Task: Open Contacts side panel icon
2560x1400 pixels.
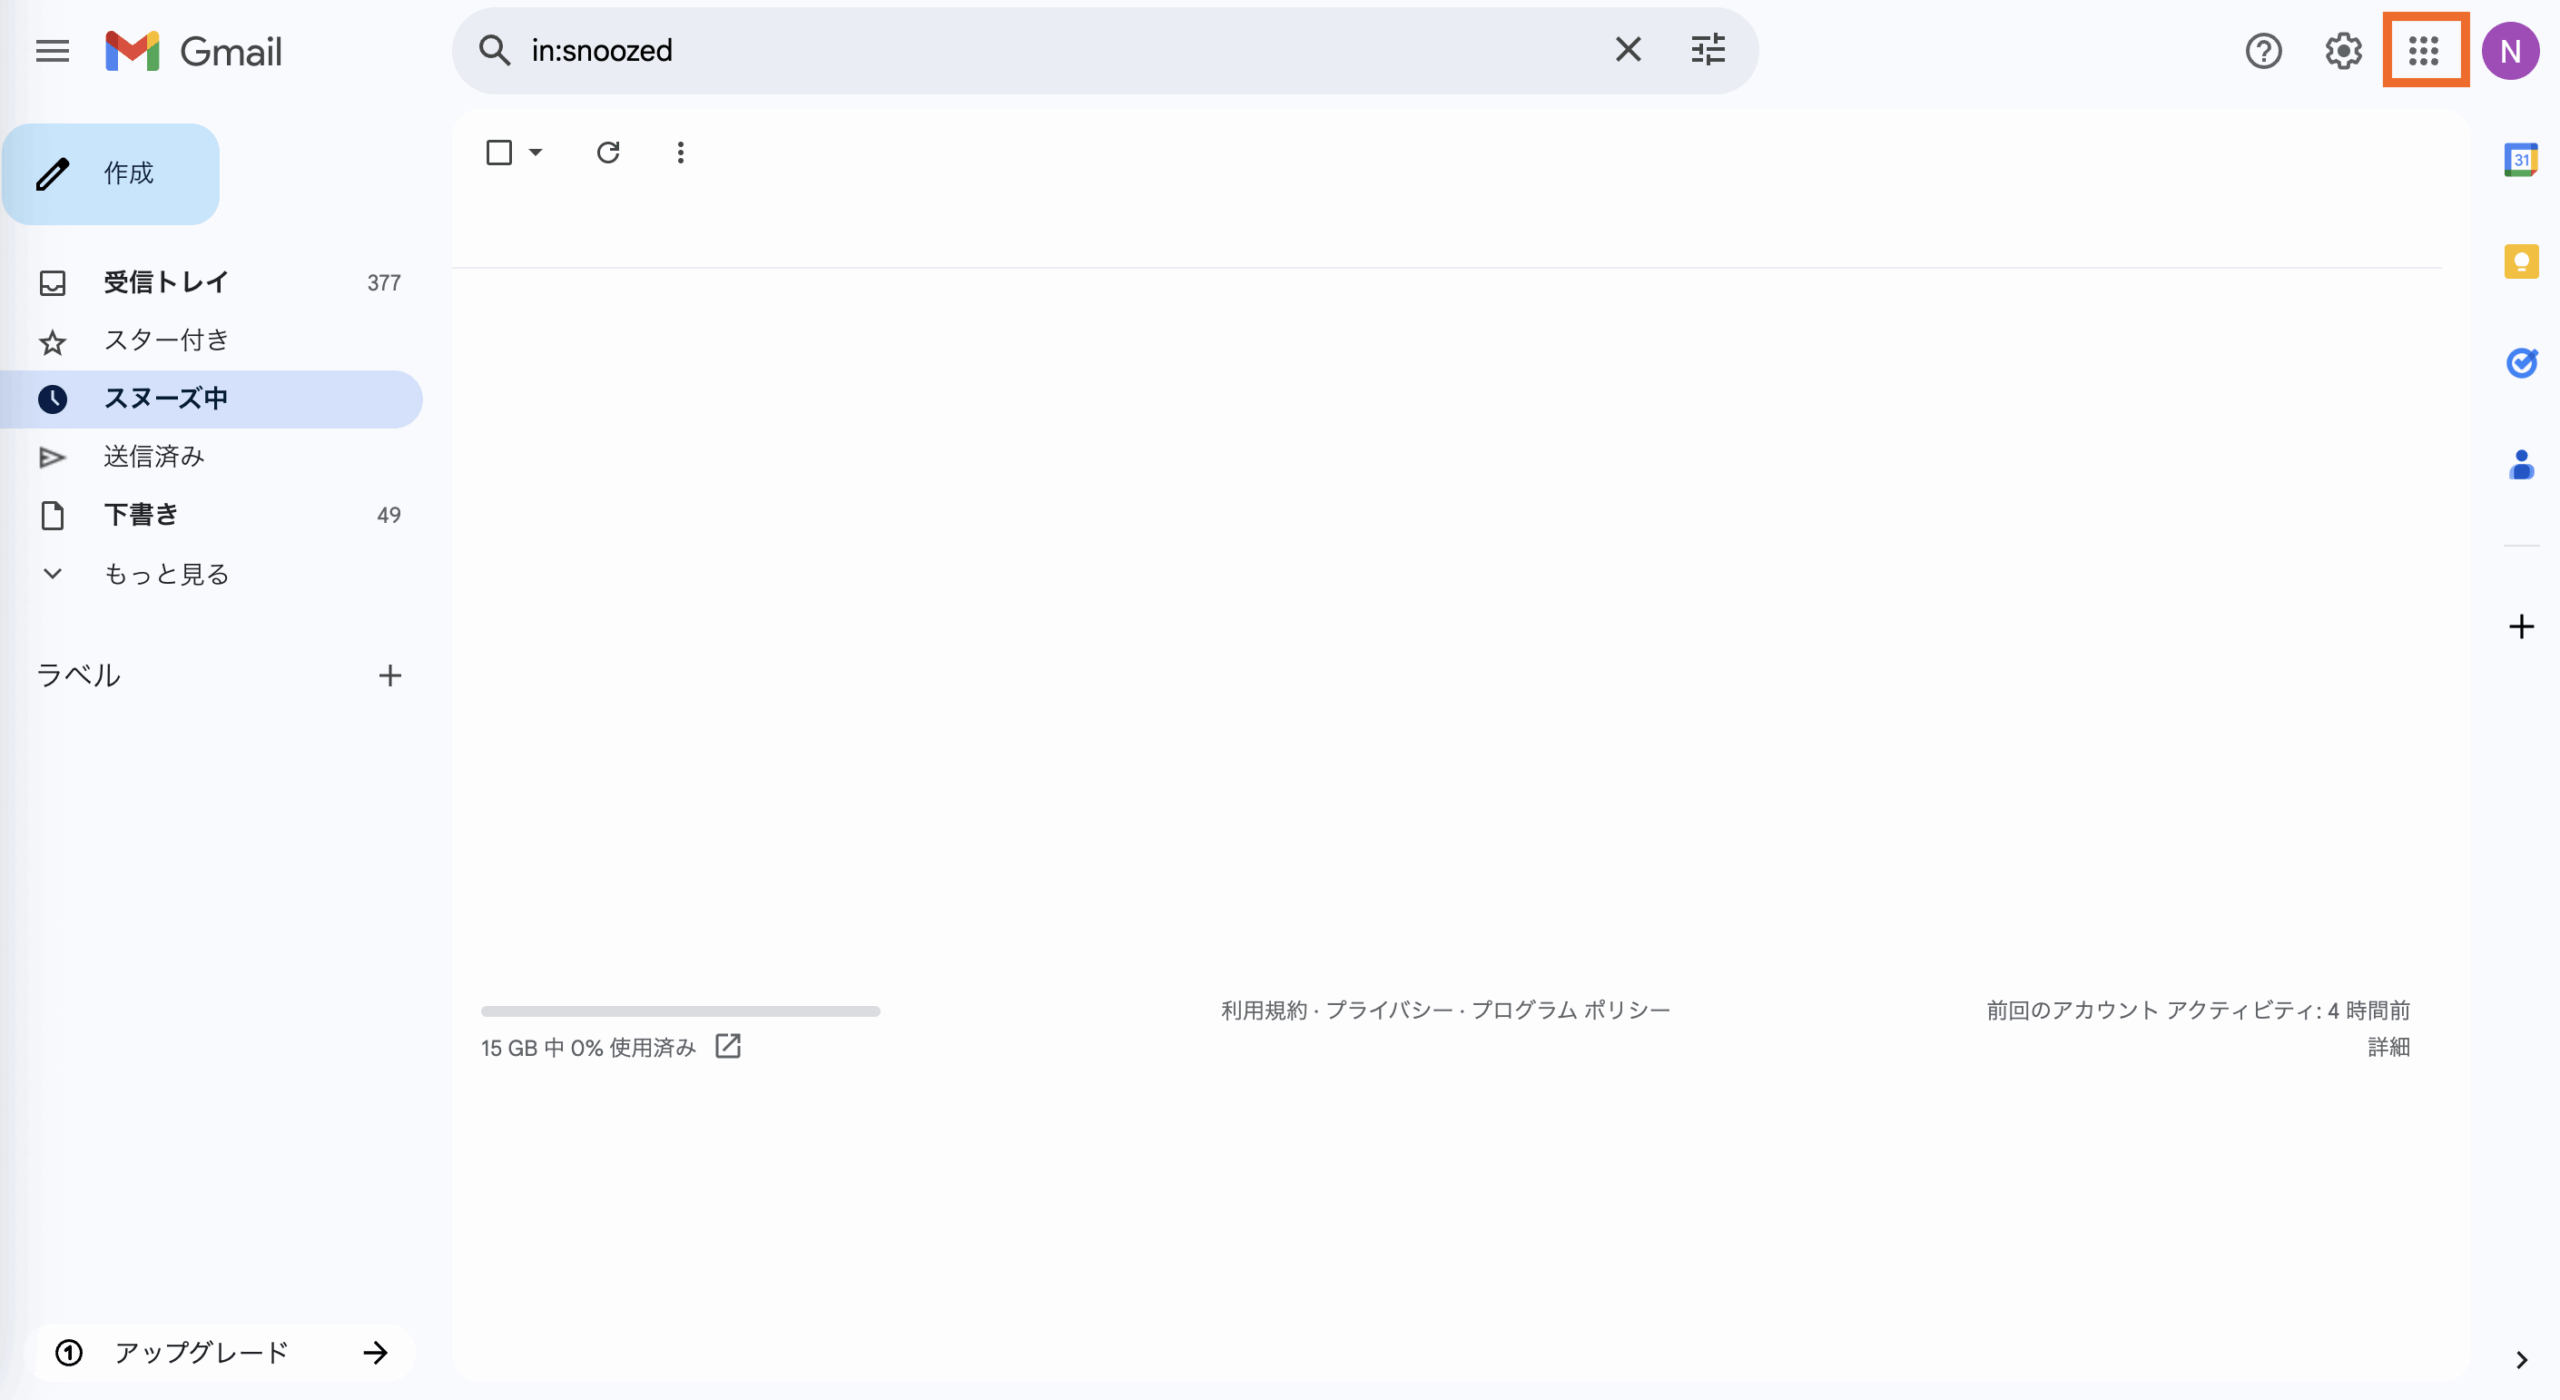Action: 2520,465
